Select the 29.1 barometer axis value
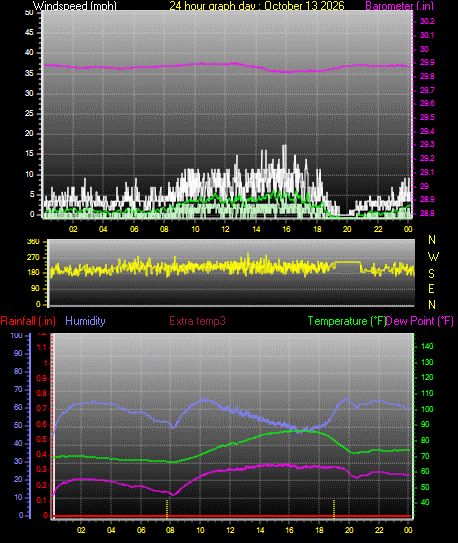This screenshot has height=543, width=458. [x=427, y=172]
